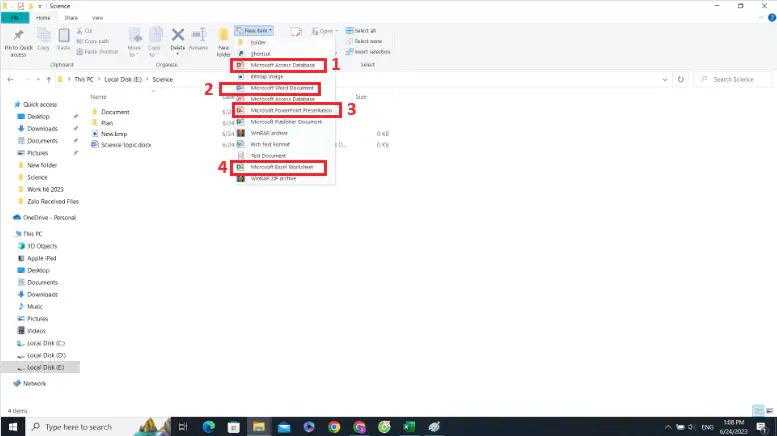Click the Properties checkmark icon in the ribbon

click(x=296, y=33)
